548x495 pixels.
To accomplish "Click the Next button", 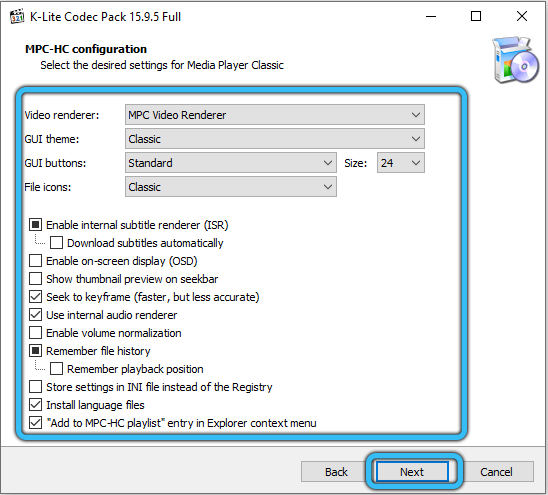I will (x=412, y=472).
